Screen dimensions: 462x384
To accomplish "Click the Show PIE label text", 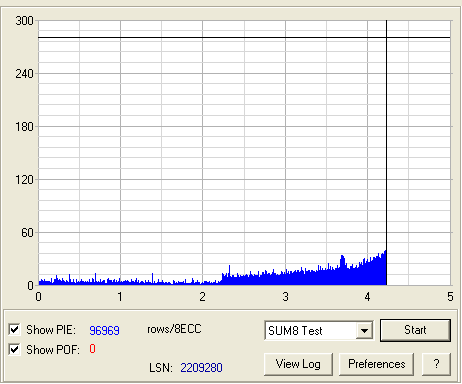I will click(x=51, y=330).
